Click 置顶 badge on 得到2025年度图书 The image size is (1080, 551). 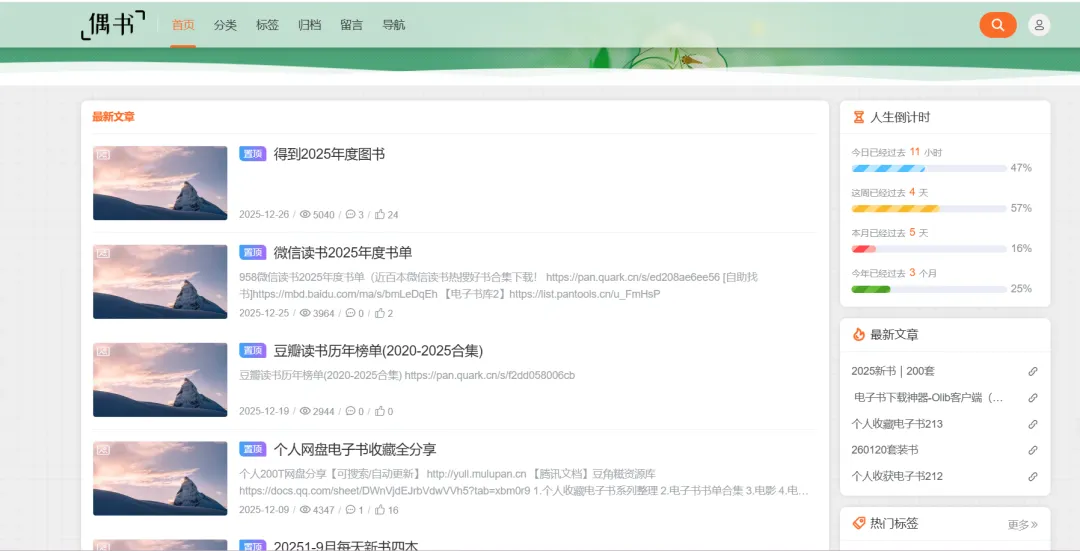[253, 154]
